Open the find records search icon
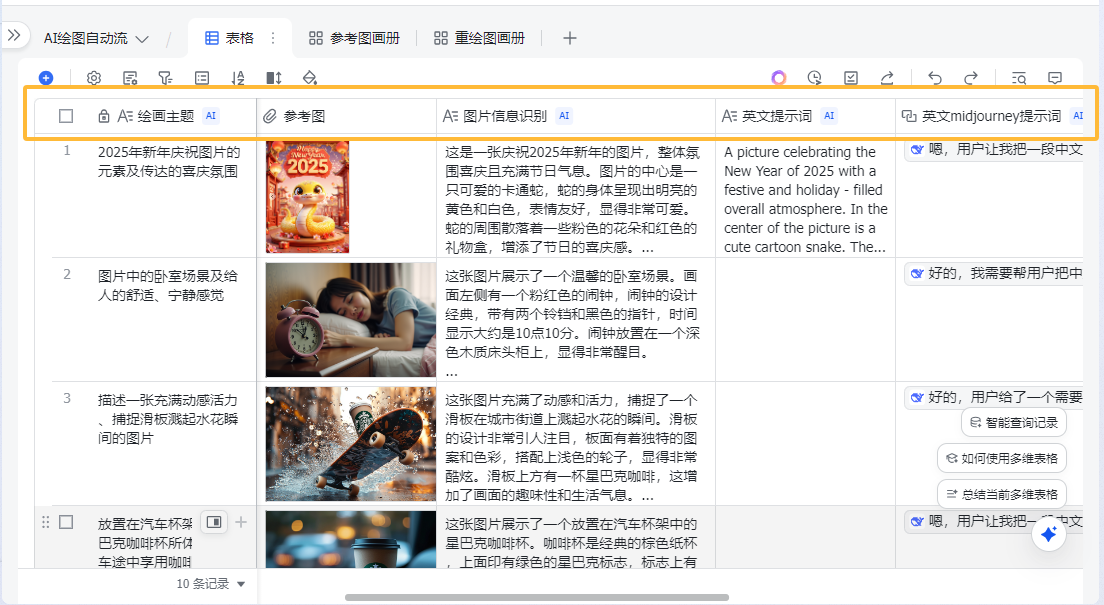Viewport: 1104px width, 605px height. [1019, 78]
